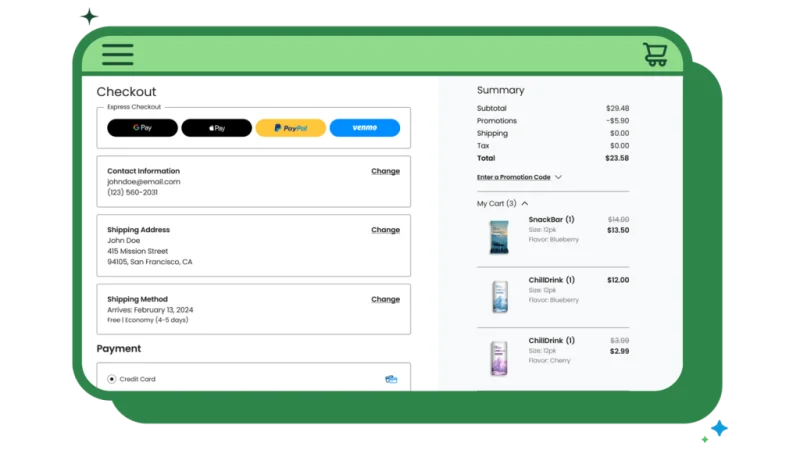Click the dark sparkle icon at top left
Viewport: 800px width, 450px height.
point(91,16)
